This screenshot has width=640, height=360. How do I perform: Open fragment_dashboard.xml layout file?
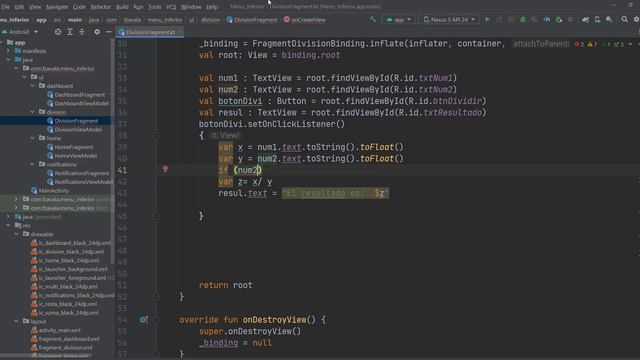click(x=69, y=339)
